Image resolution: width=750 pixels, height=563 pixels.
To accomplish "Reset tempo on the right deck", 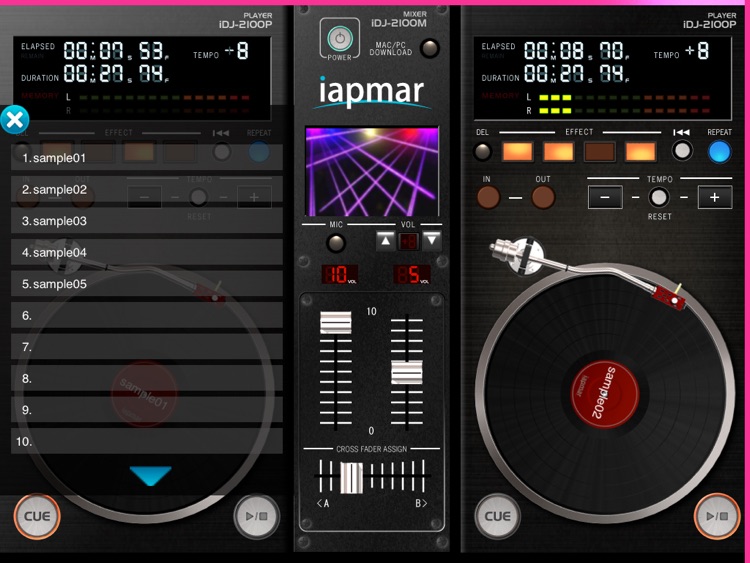I will (659, 197).
